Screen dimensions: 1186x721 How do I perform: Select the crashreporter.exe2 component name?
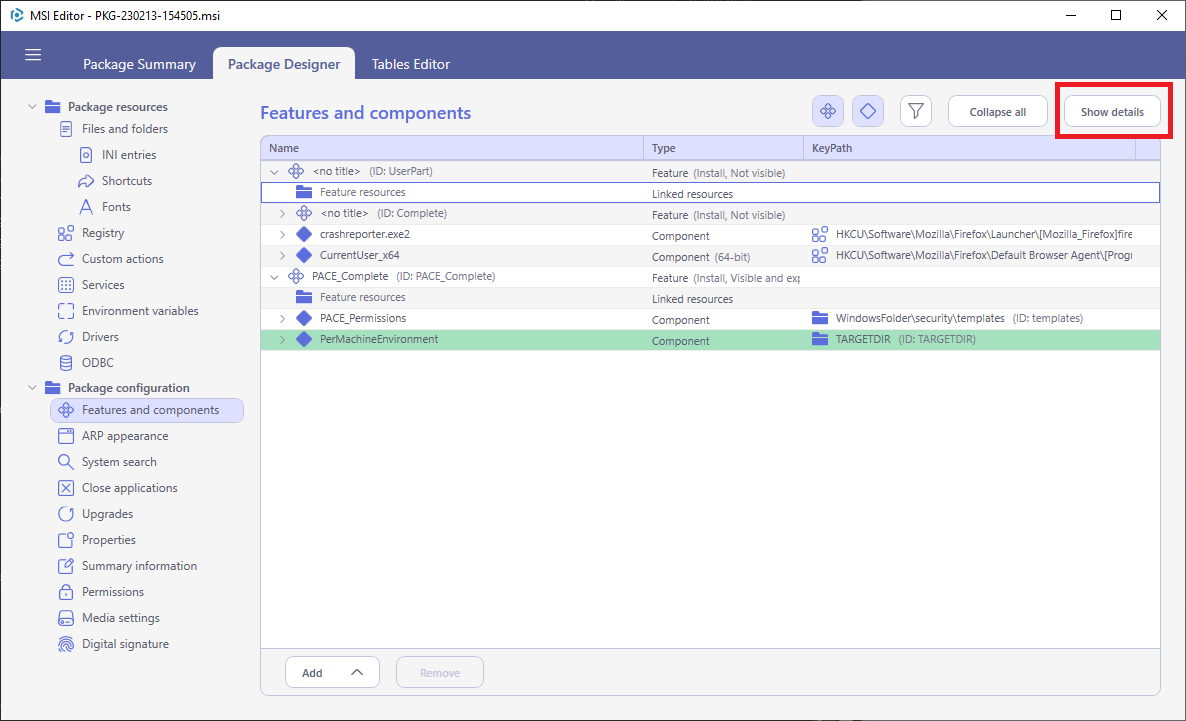point(365,235)
